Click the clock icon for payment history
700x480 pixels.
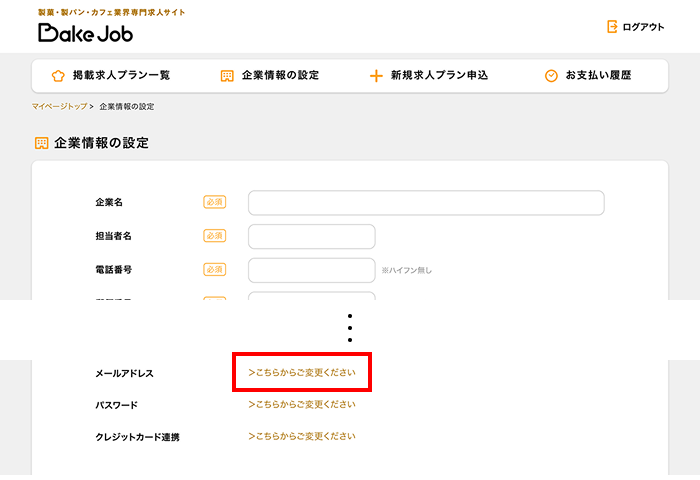pyautogui.click(x=551, y=76)
